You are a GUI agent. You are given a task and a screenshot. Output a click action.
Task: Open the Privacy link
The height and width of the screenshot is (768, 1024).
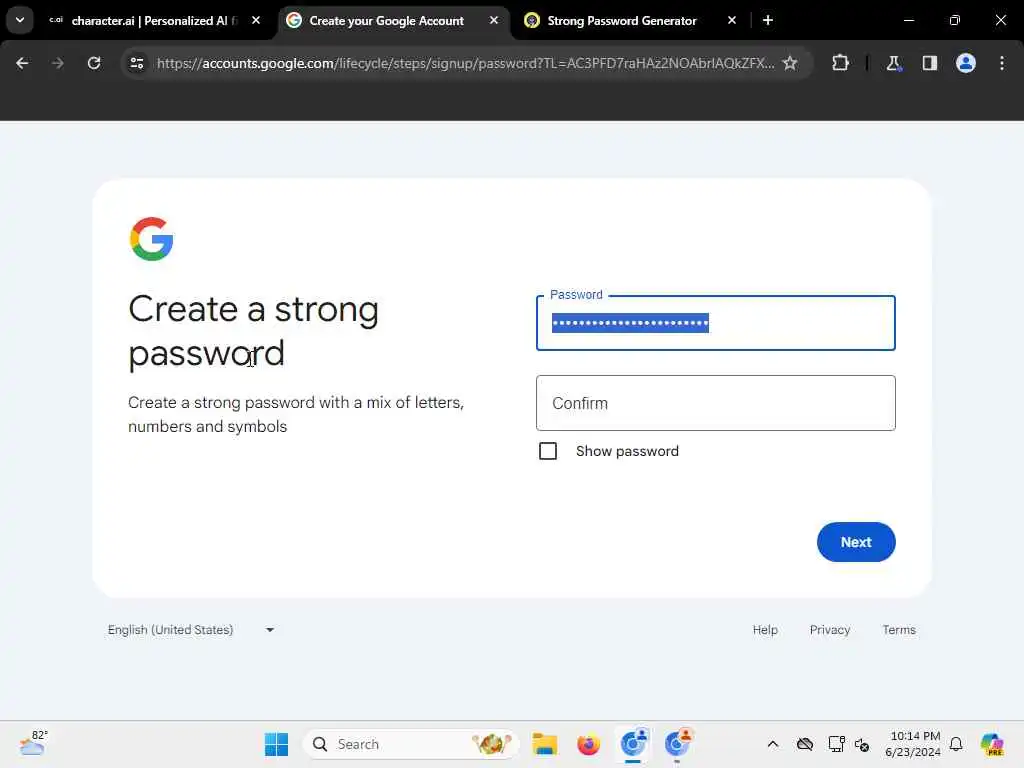(829, 630)
